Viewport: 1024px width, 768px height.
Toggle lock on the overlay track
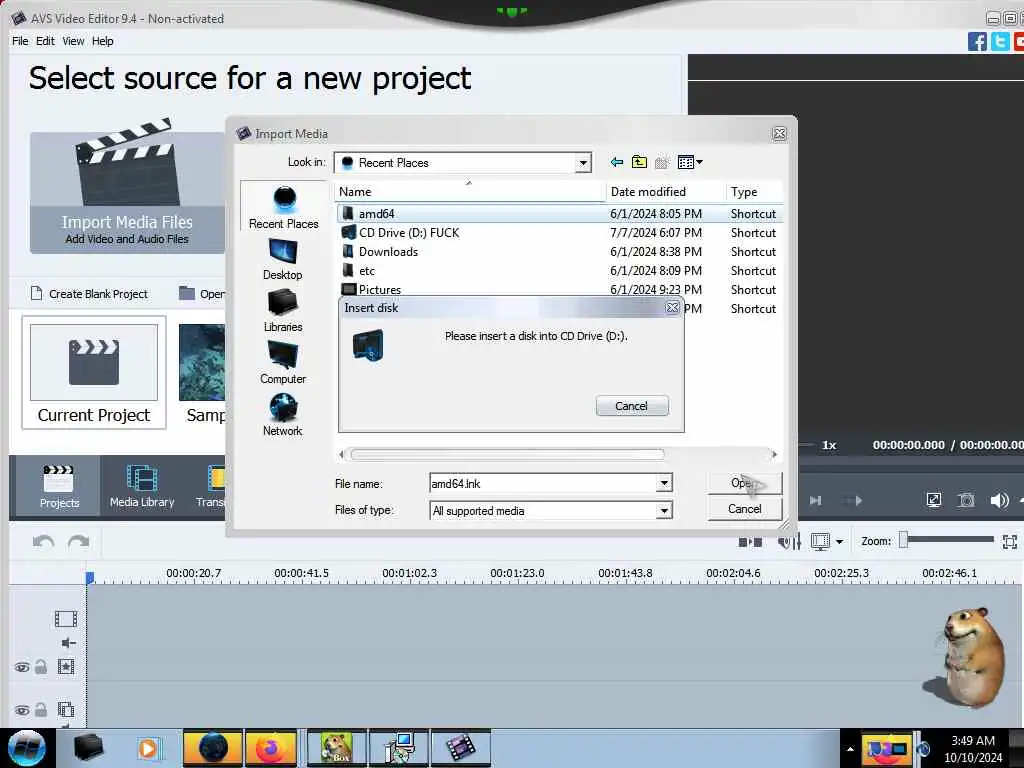click(41, 709)
